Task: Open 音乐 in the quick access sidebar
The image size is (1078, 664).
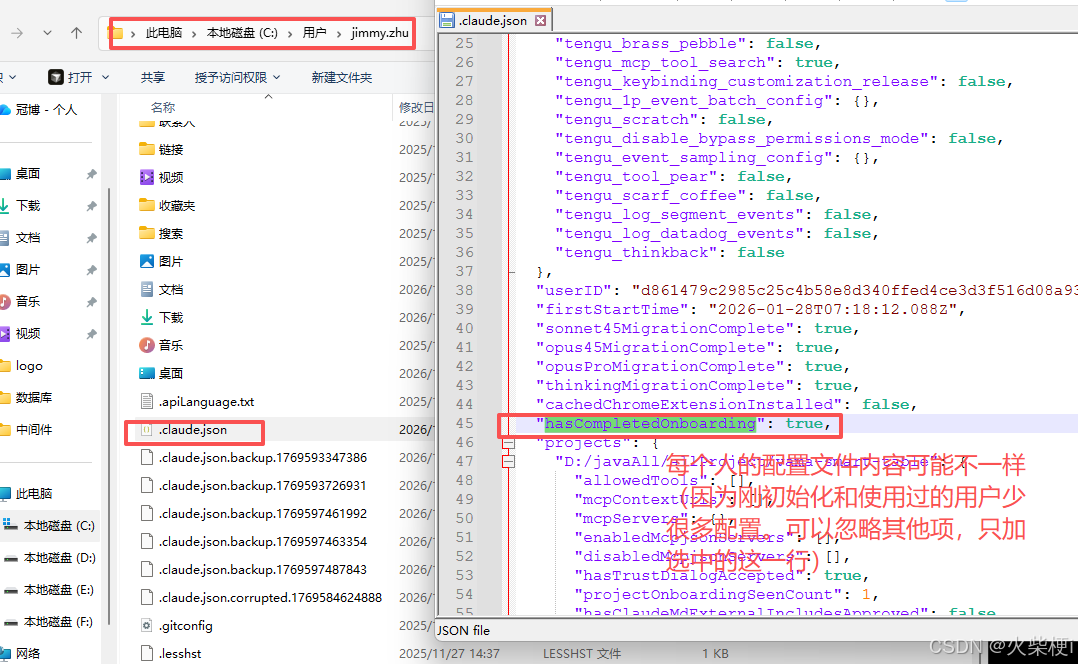Action: pos(28,301)
